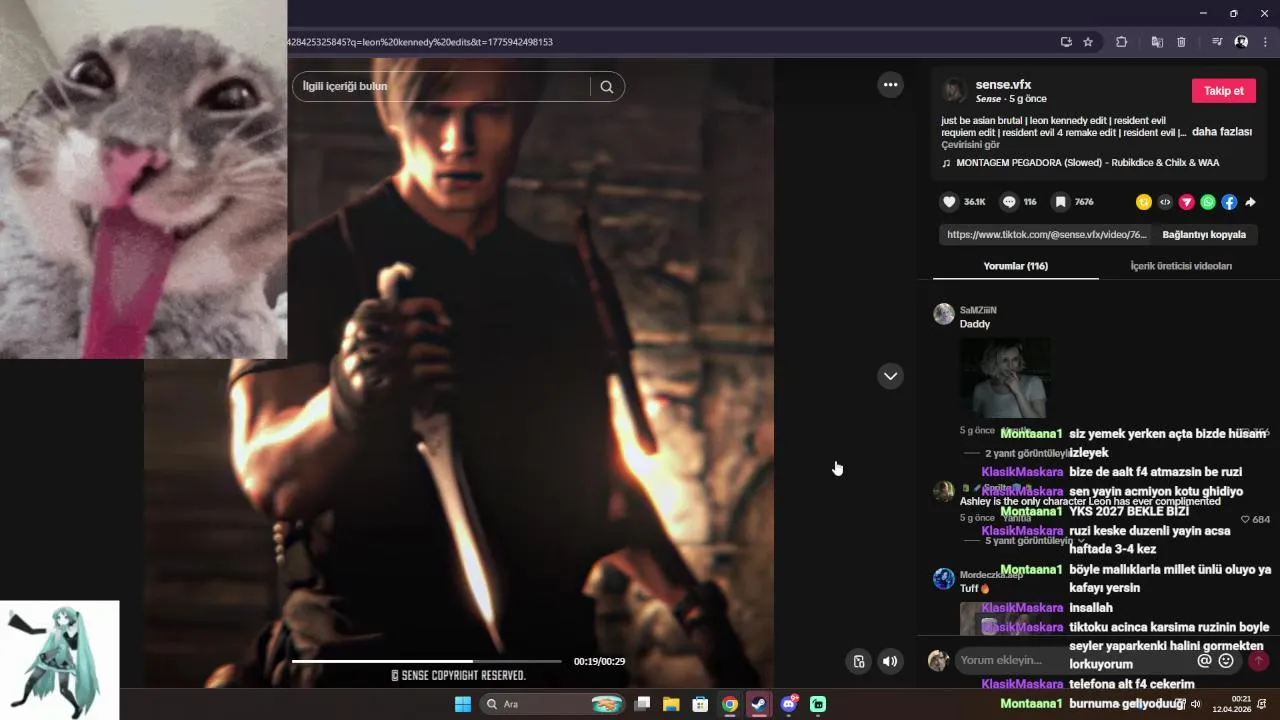Bookmark this page with the star icon
1280x720 pixels.
click(x=1088, y=42)
